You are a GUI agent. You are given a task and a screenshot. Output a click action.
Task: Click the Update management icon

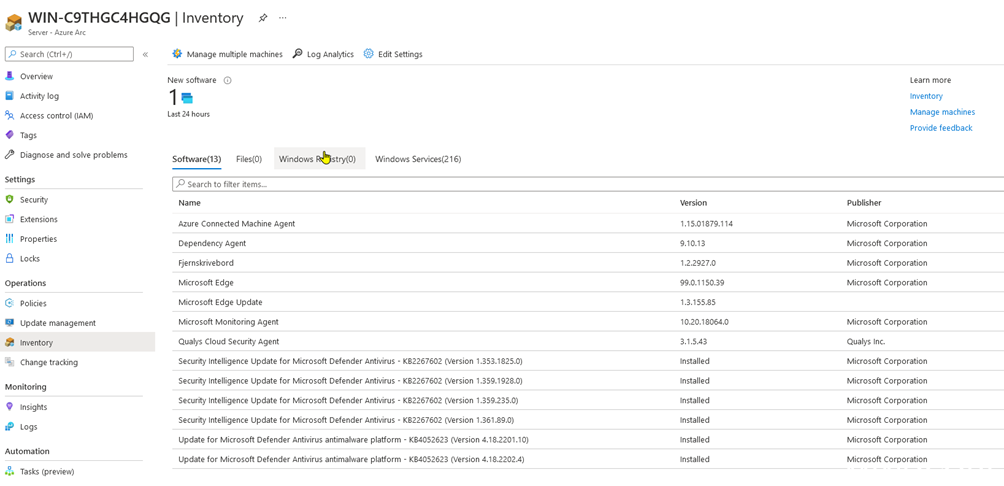(x=9, y=323)
